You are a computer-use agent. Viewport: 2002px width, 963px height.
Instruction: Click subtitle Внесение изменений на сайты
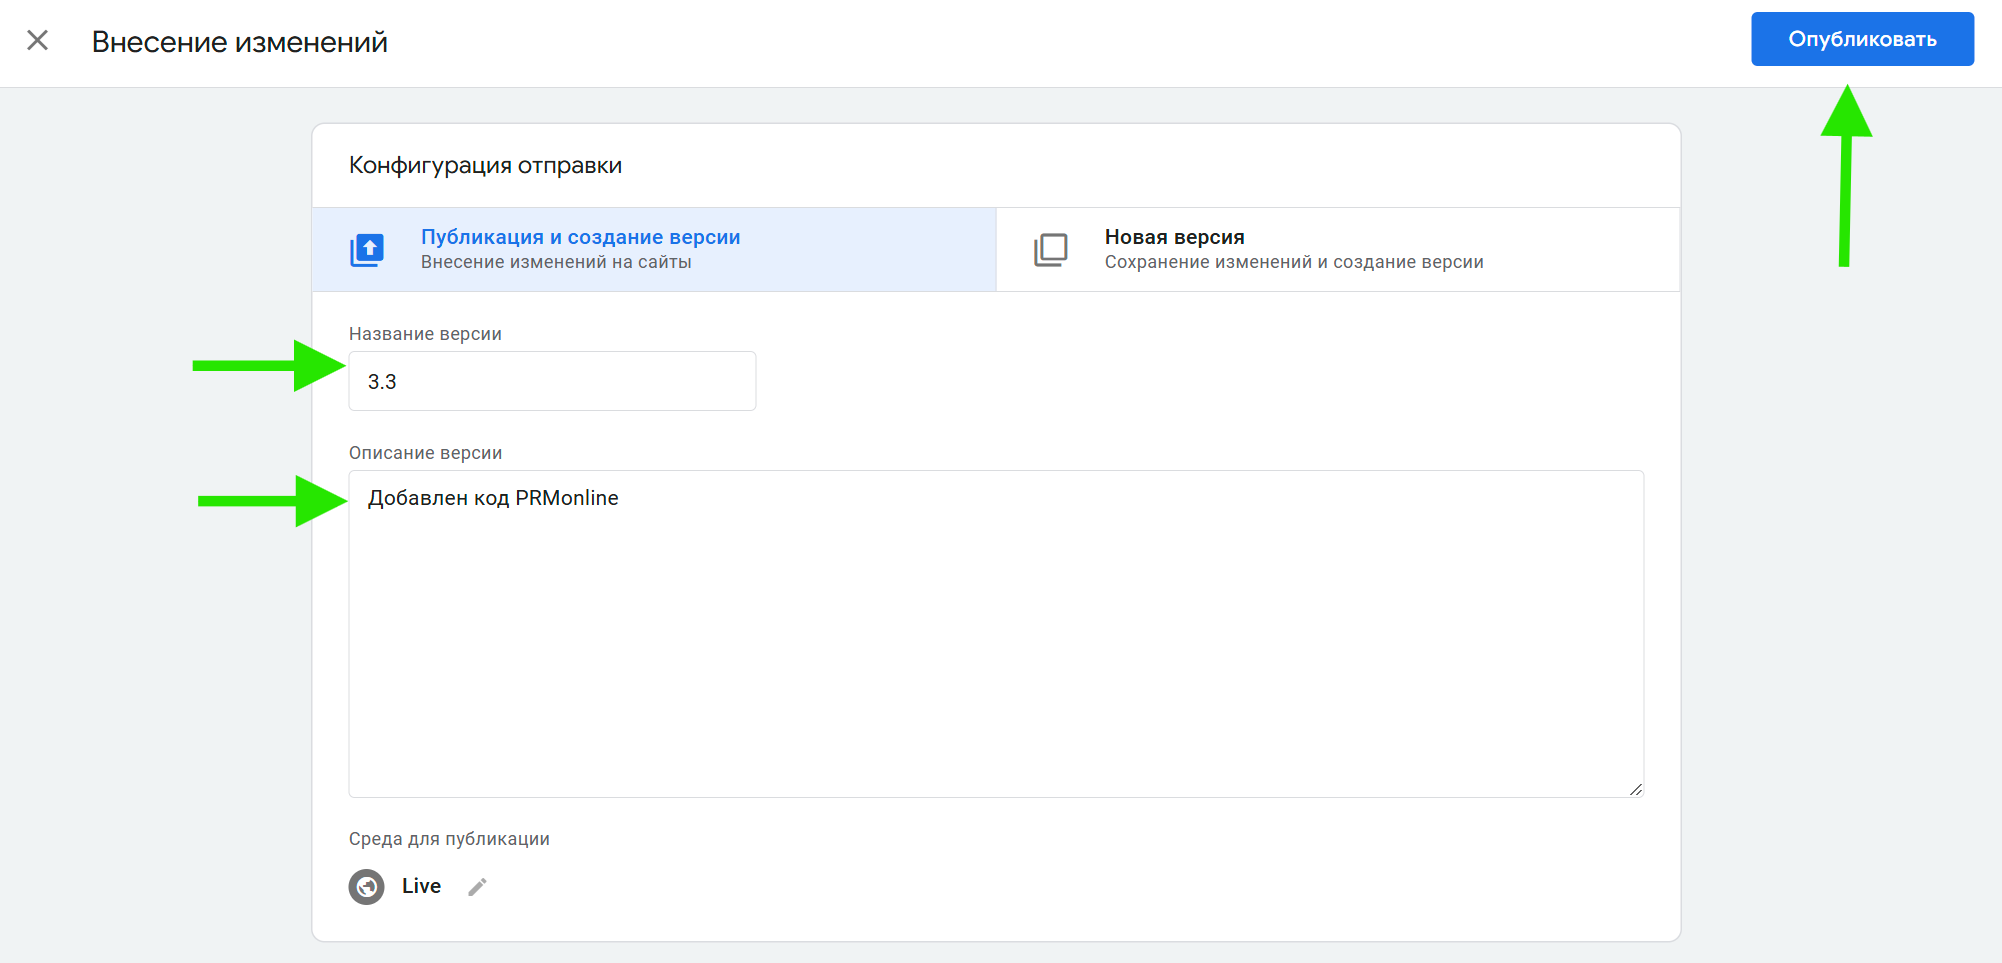556,262
